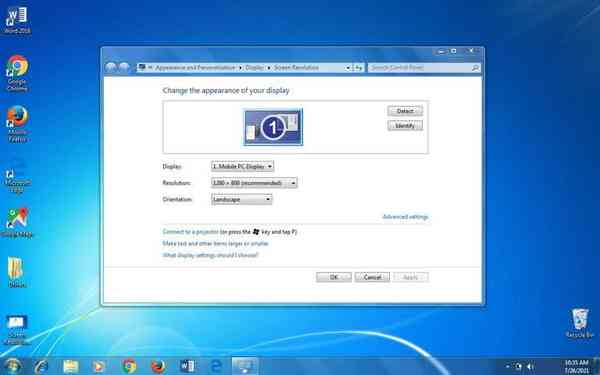Refresh the Control Panel address bar
The width and height of the screenshot is (600, 375).
click(359, 68)
